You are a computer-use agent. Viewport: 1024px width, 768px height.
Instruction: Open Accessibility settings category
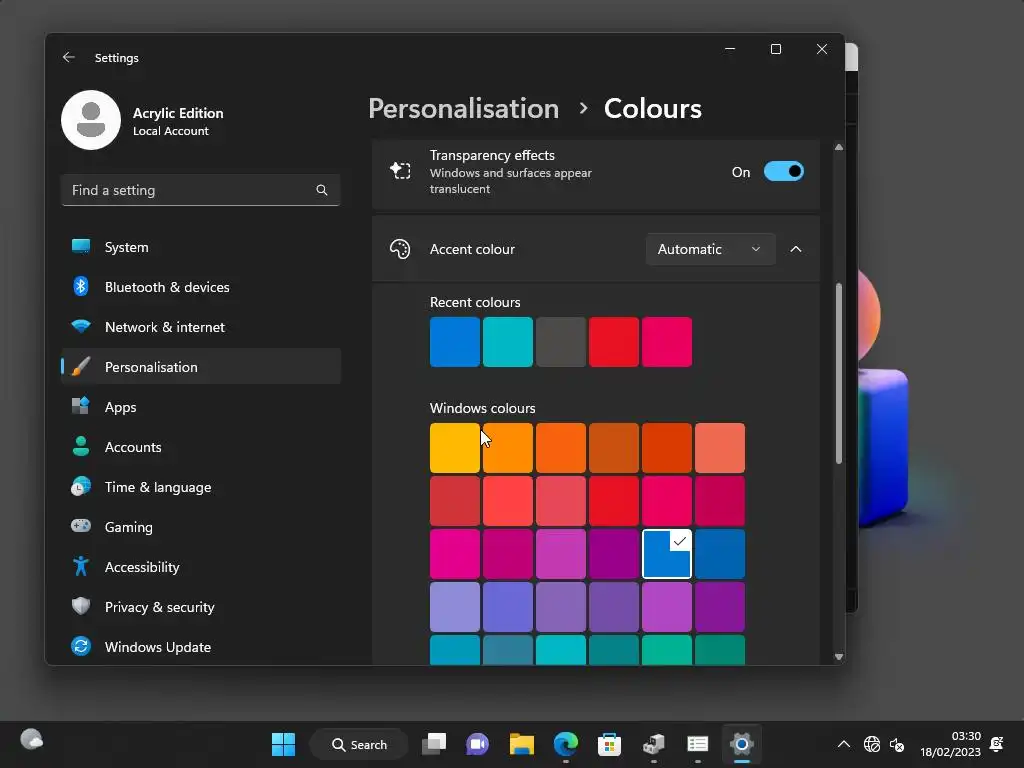[201, 567]
